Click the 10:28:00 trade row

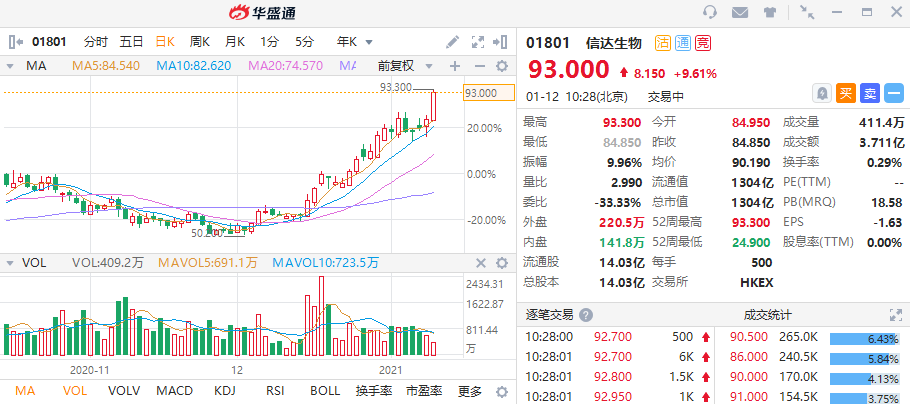pyautogui.click(x=617, y=337)
